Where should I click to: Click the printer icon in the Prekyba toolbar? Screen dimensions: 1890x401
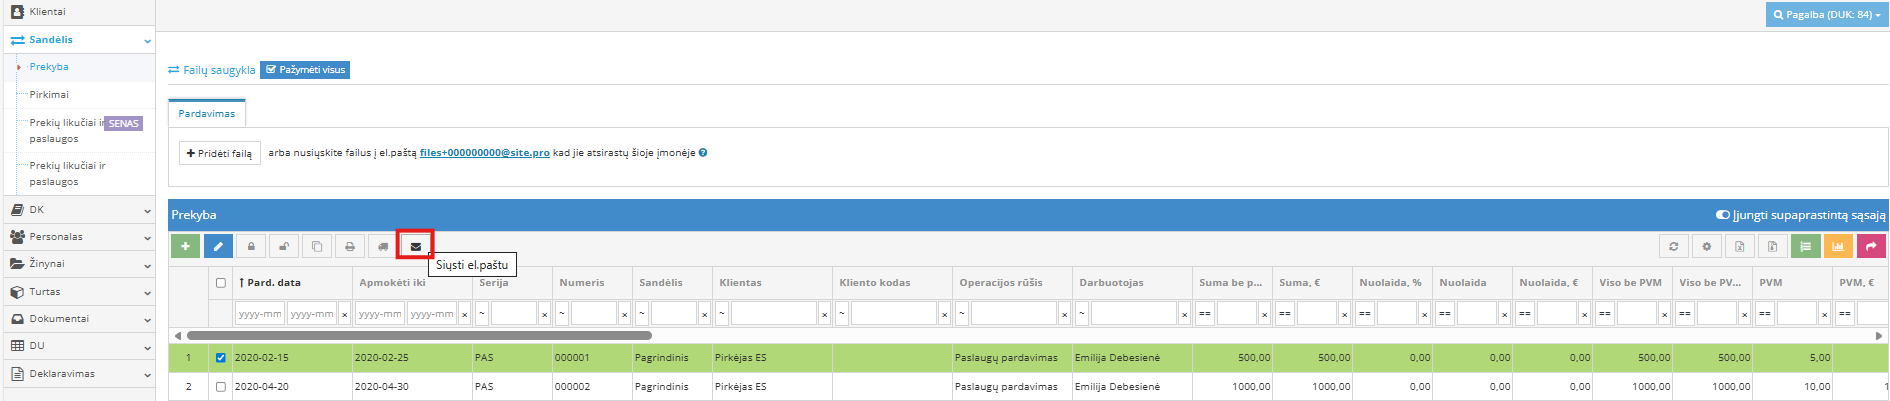(x=349, y=246)
